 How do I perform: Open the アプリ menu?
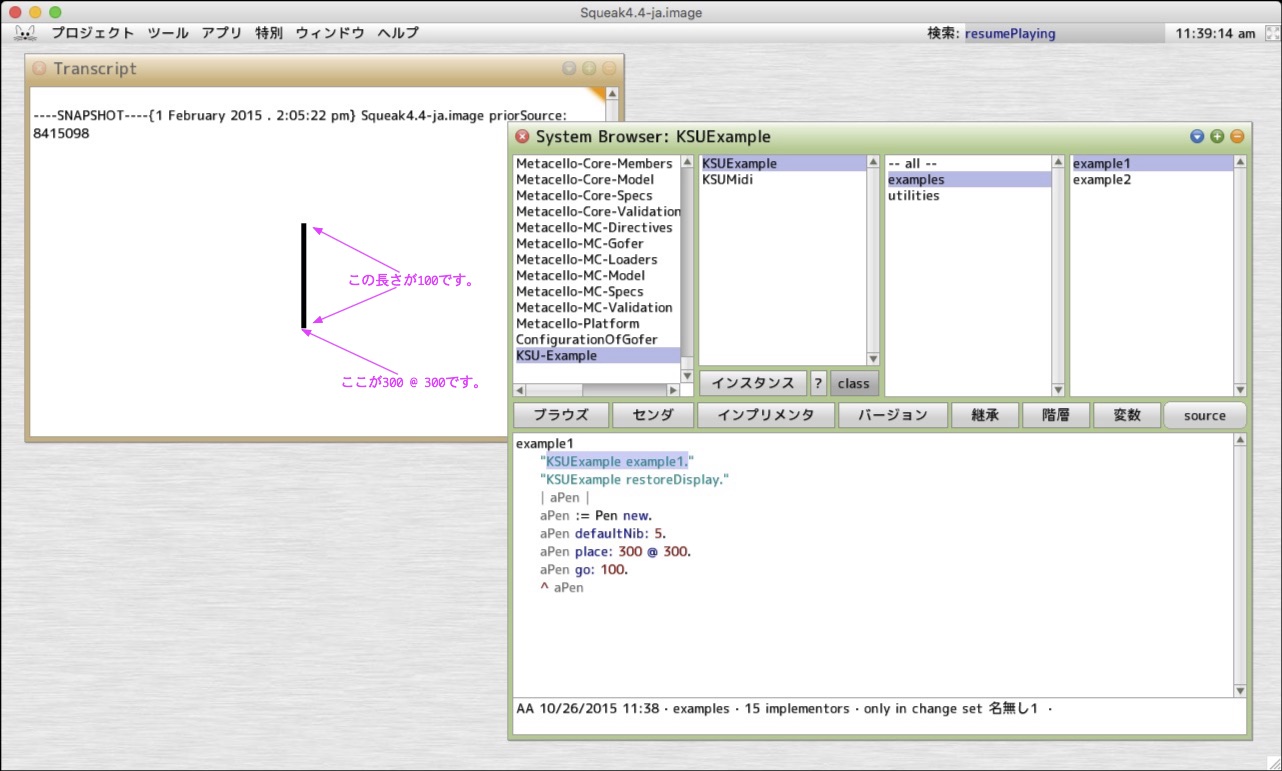(x=221, y=33)
